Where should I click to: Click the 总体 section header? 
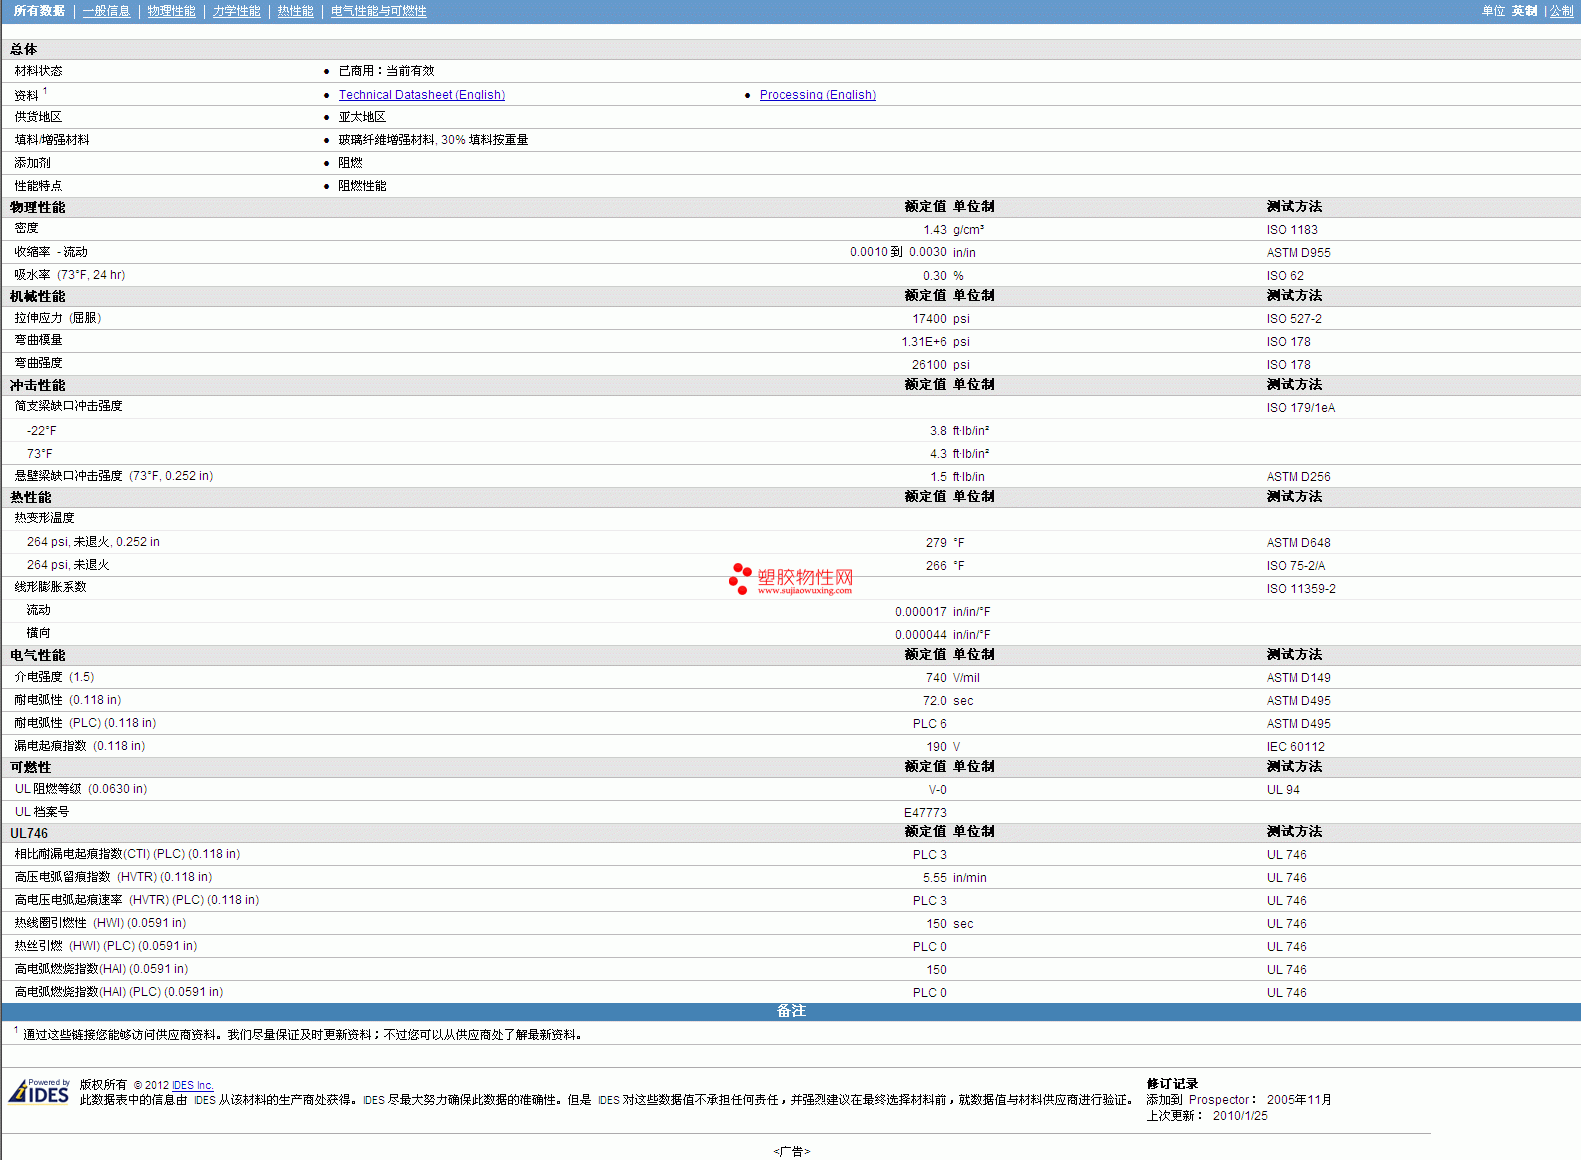(24, 49)
